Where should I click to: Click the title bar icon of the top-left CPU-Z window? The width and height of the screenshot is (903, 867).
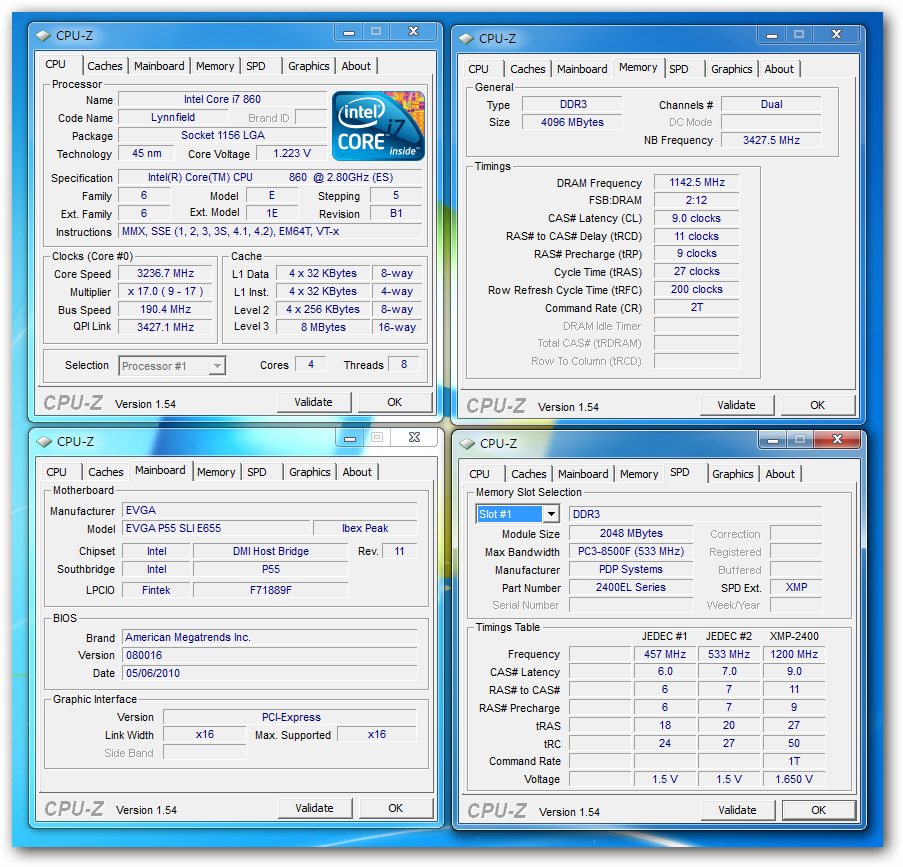[43, 35]
